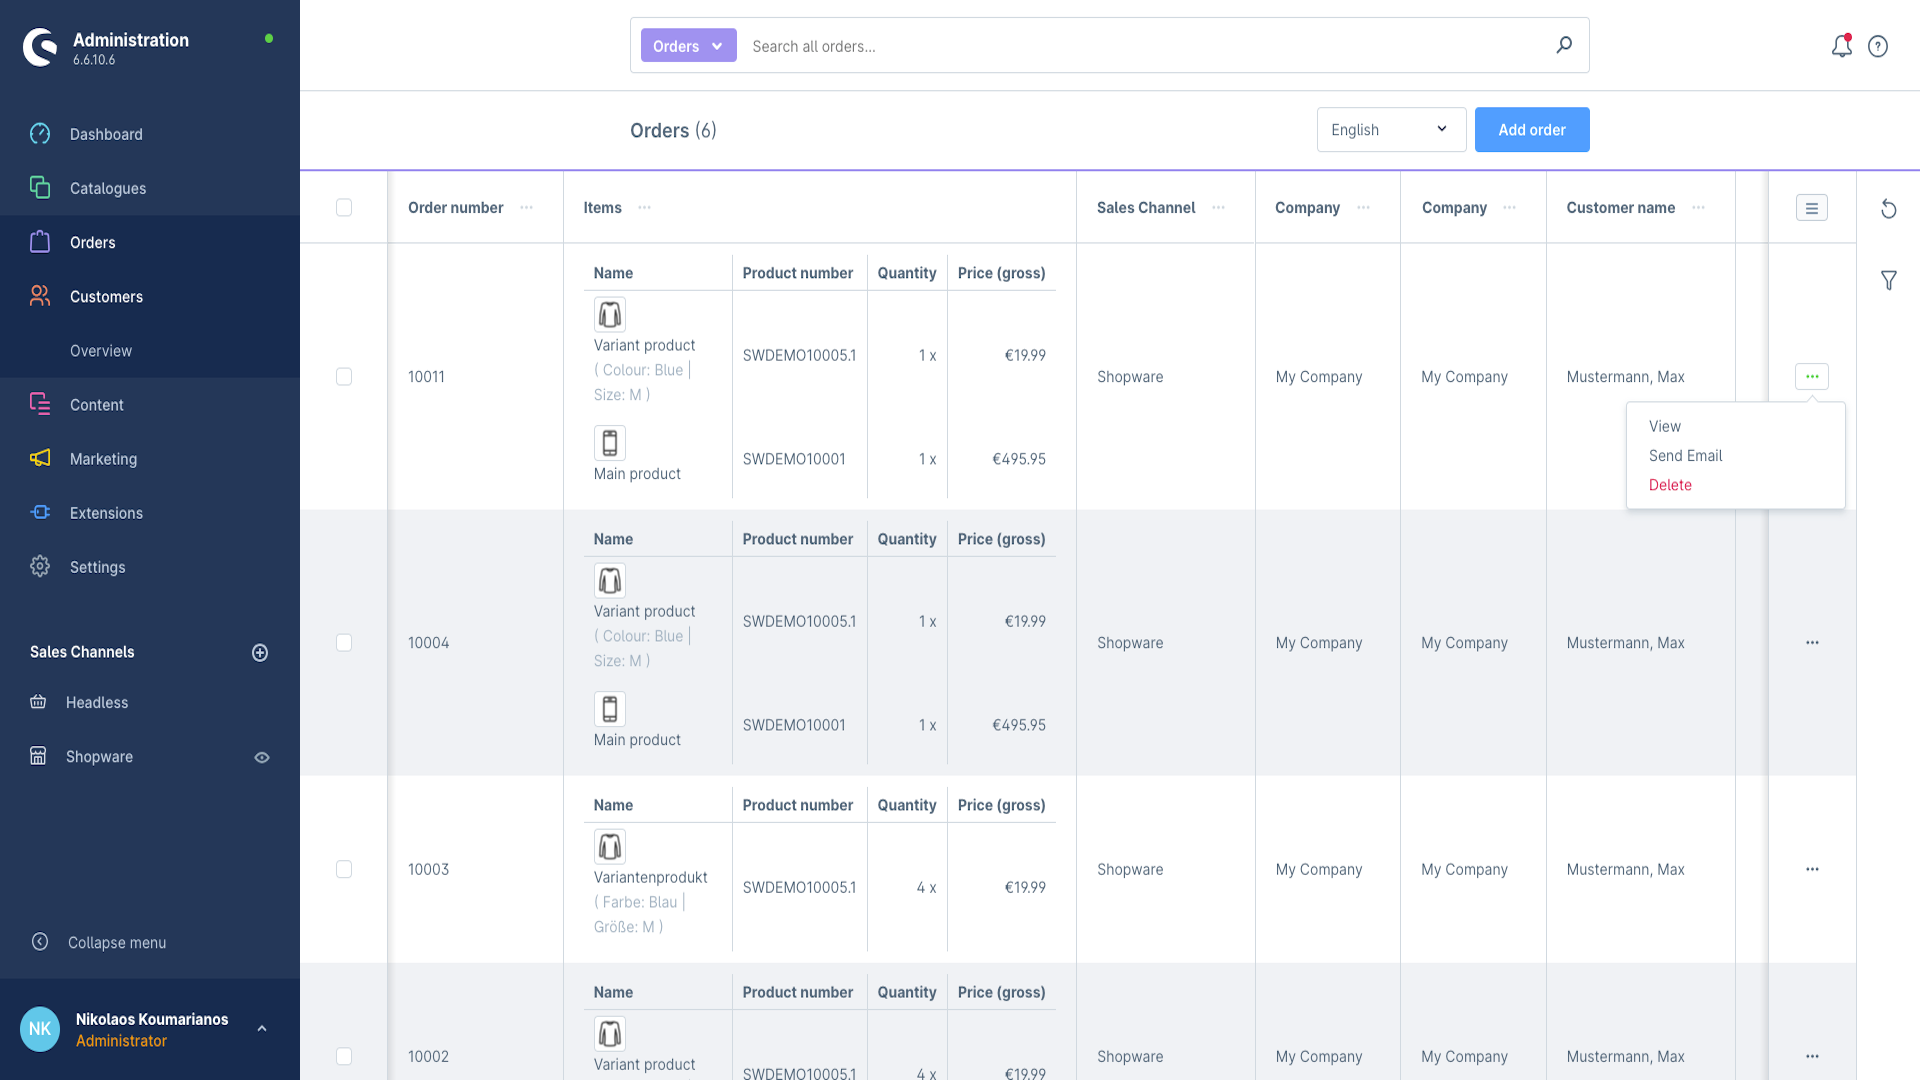1920x1080 pixels.
Task: Click the help question mark icon
Action: (1878, 46)
